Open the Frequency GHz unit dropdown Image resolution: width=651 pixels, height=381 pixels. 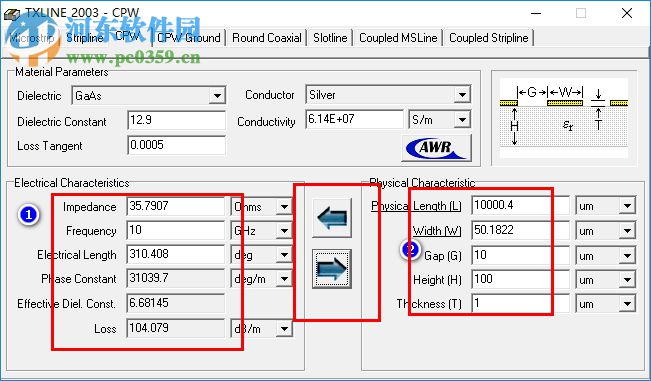pos(284,231)
